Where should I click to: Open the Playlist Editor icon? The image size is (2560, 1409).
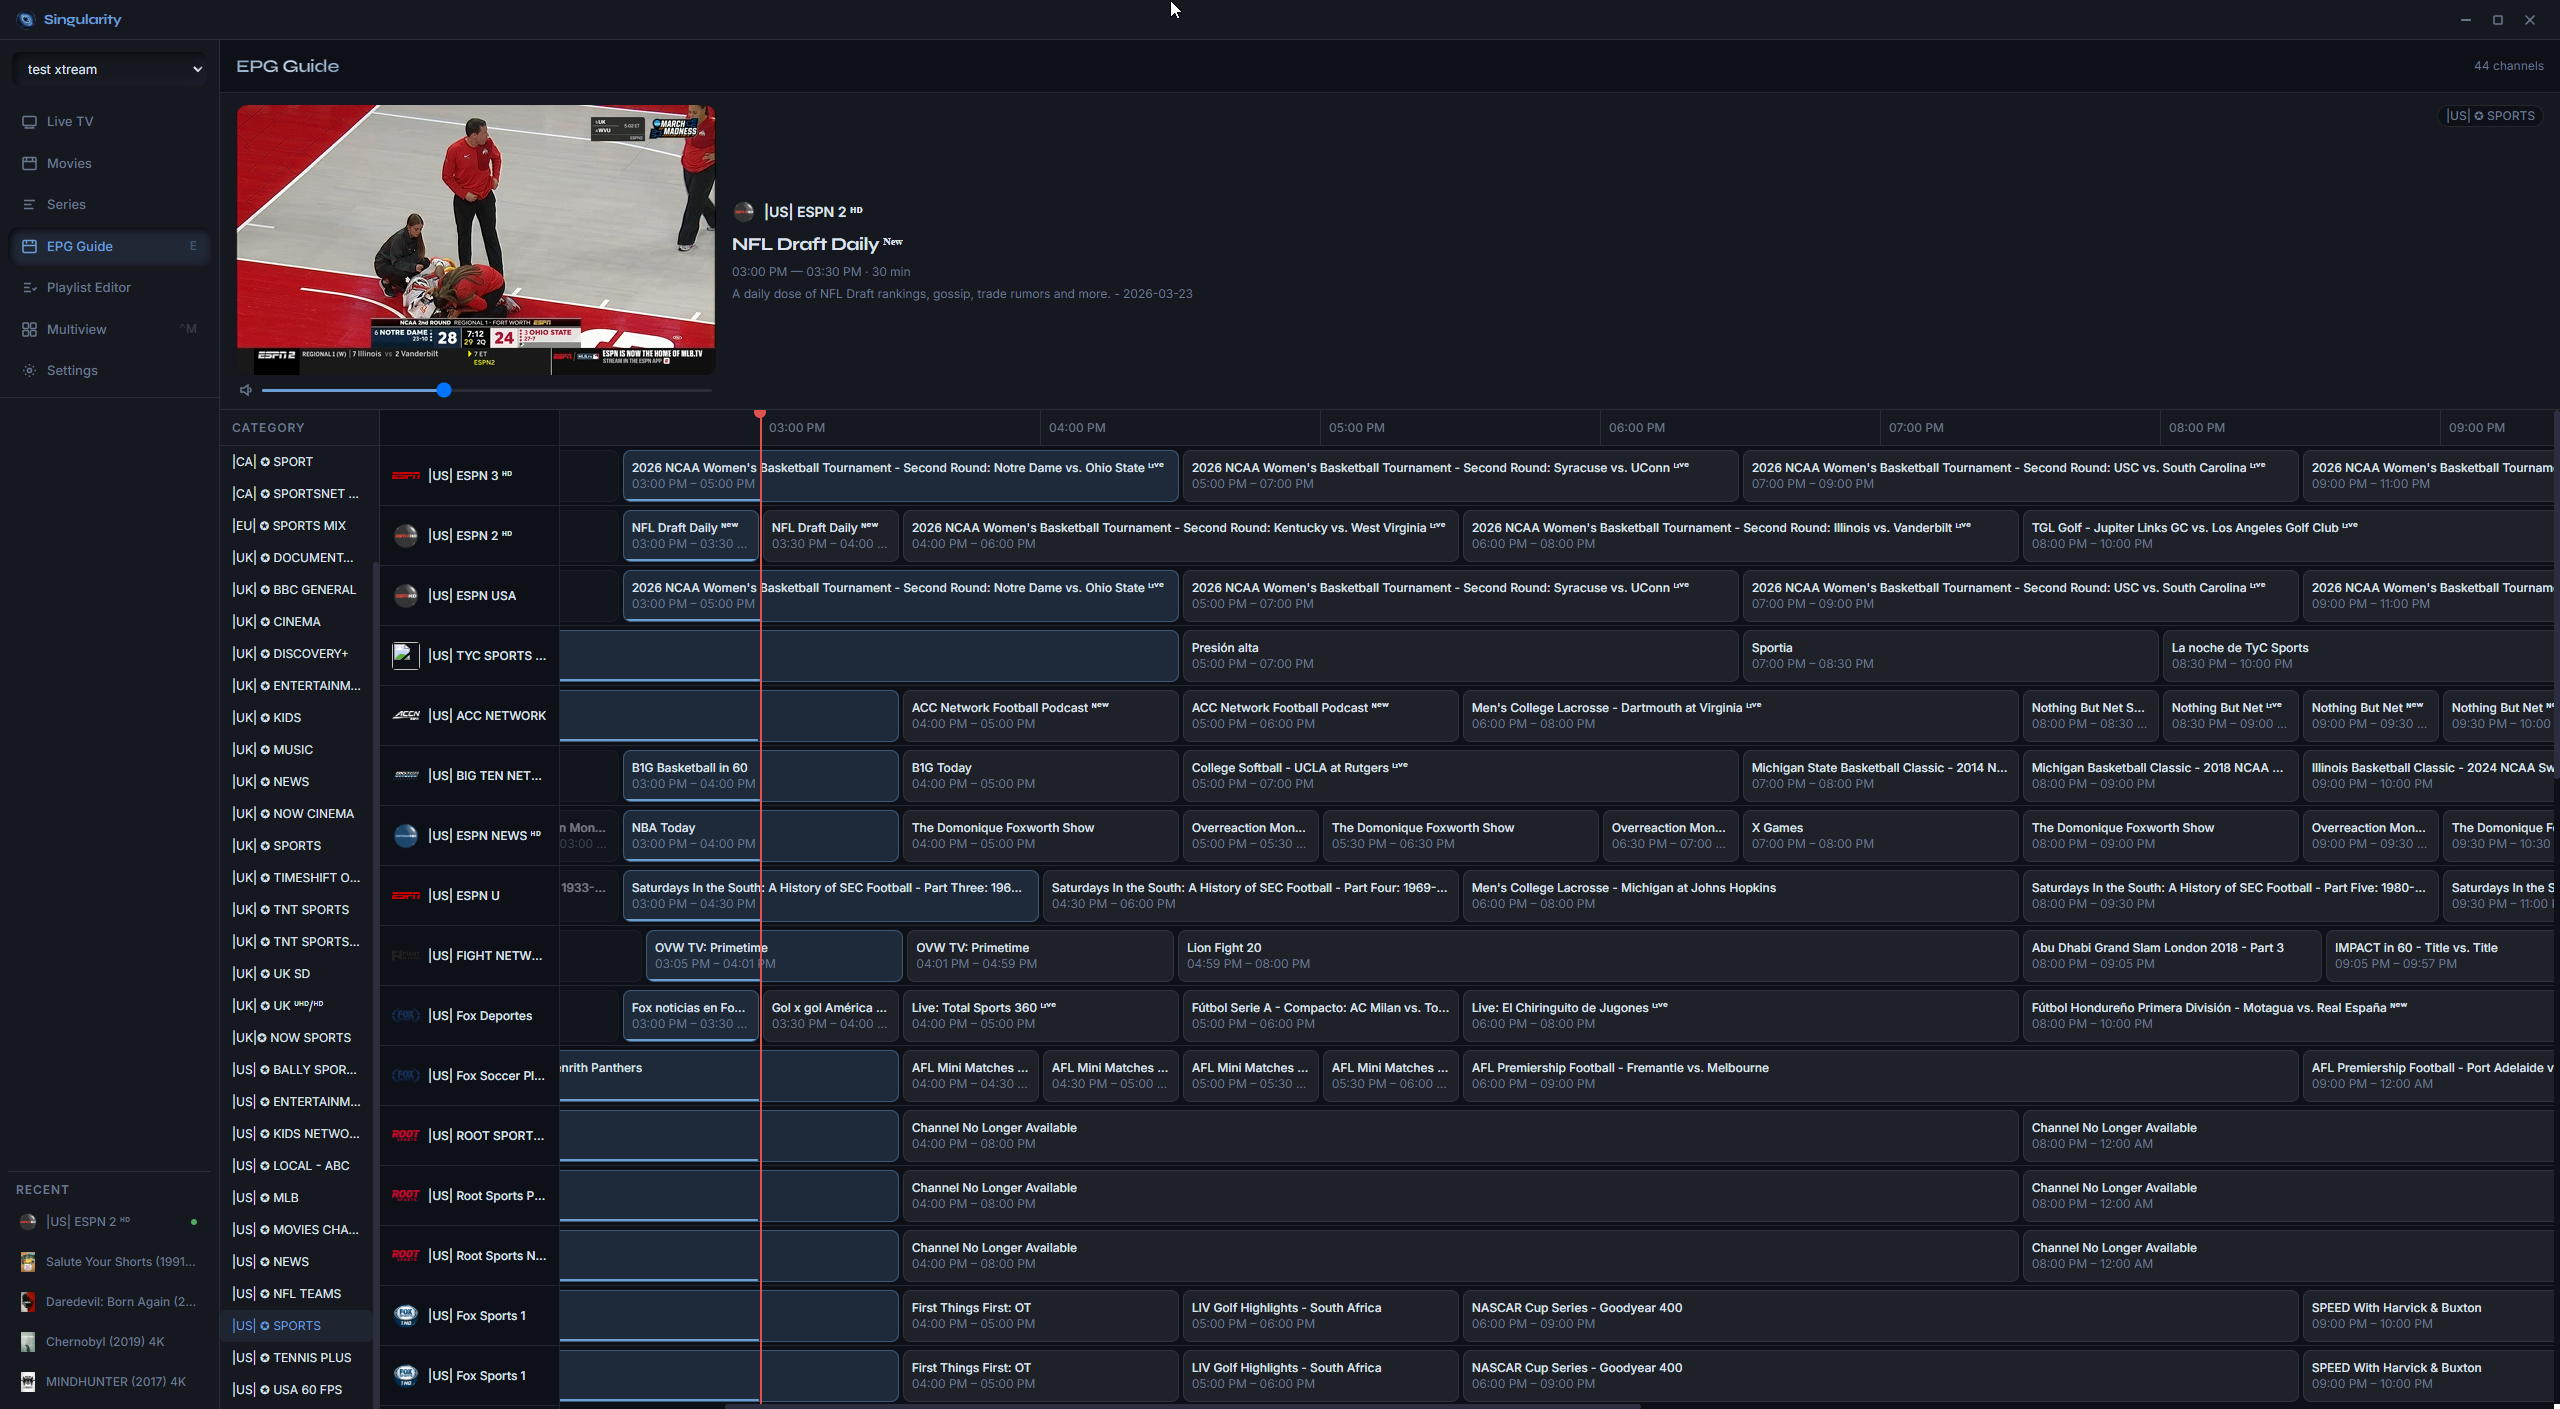tap(29, 287)
